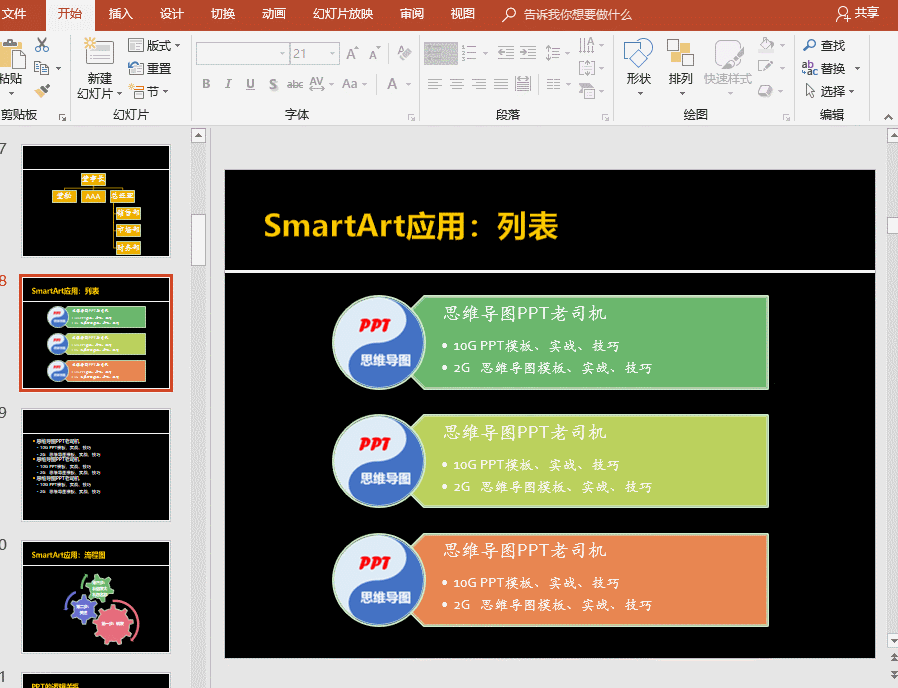The height and width of the screenshot is (688, 898).
Task: Open the 段落 Paragraph dialog launcher
Action: coord(605,117)
